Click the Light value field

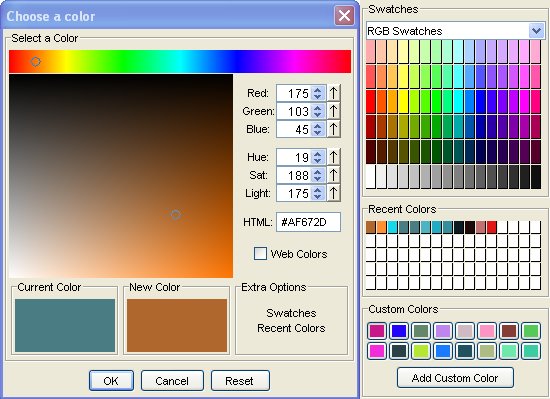(x=294, y=193)
